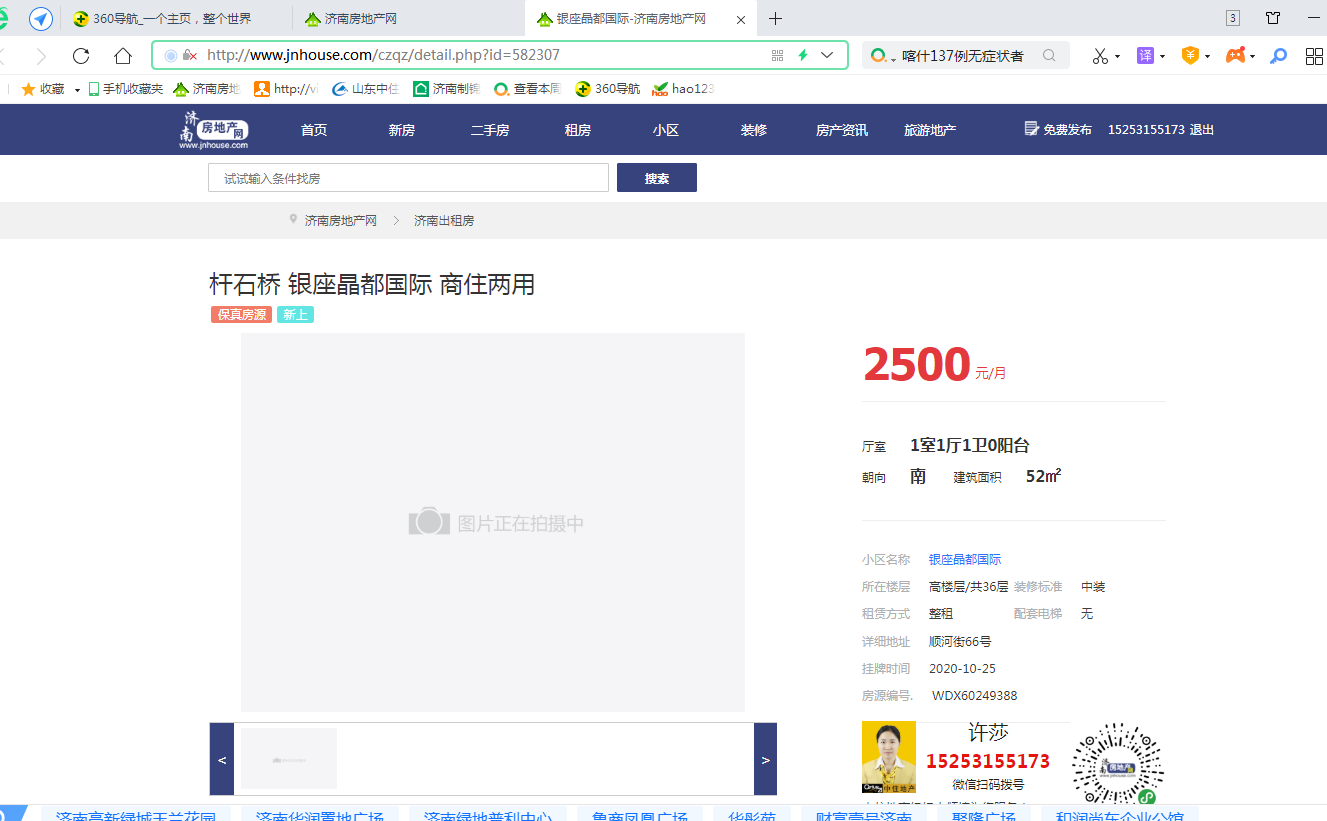Click the 搜索 search button

[656, 178]
